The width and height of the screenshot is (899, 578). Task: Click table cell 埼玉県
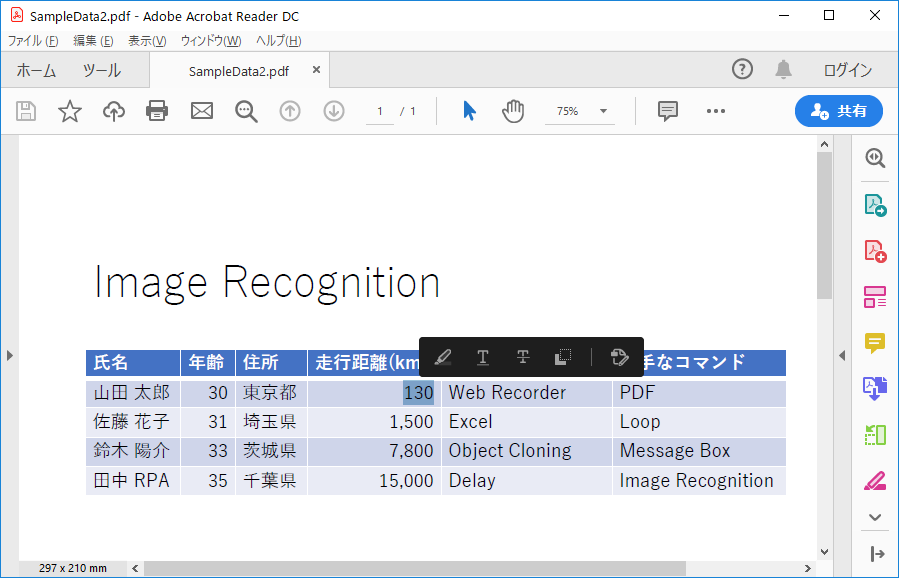269,422
